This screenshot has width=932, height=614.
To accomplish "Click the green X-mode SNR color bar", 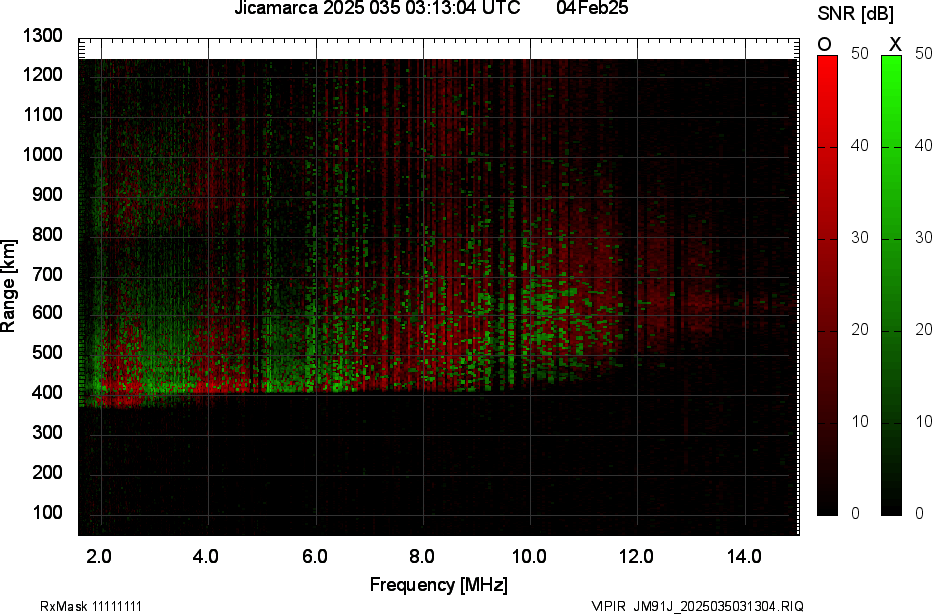I will [892, 285].
